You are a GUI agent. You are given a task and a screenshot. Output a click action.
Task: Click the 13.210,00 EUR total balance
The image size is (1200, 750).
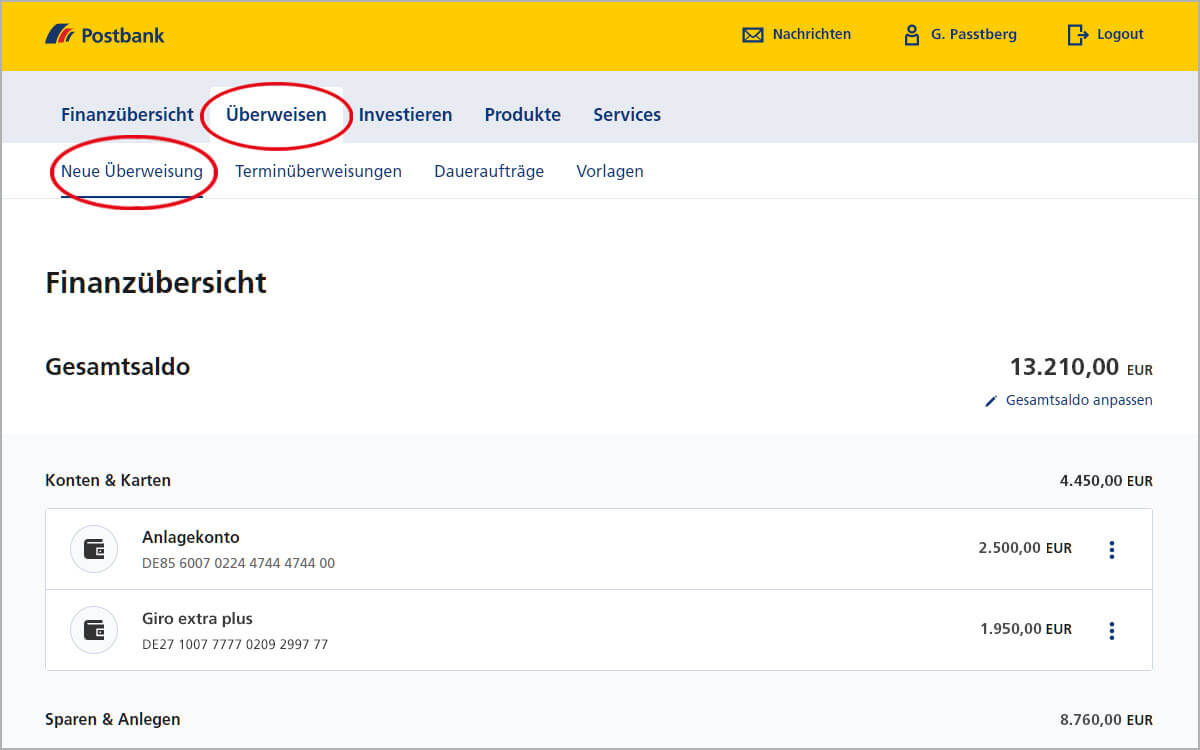click(1081, 367)
